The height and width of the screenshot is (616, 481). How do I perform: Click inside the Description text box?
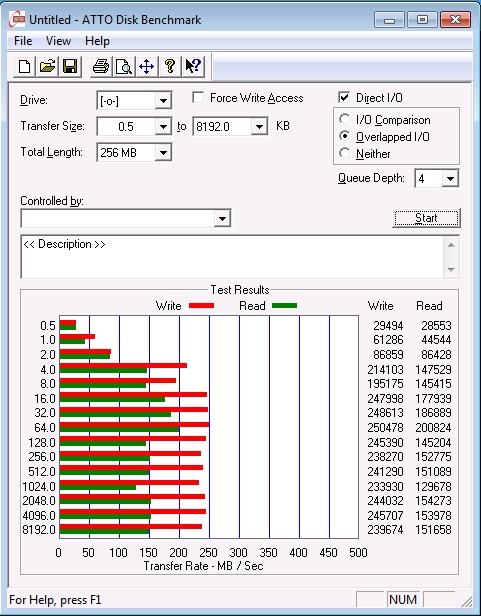pyautogui.click(x=233, y=257)
